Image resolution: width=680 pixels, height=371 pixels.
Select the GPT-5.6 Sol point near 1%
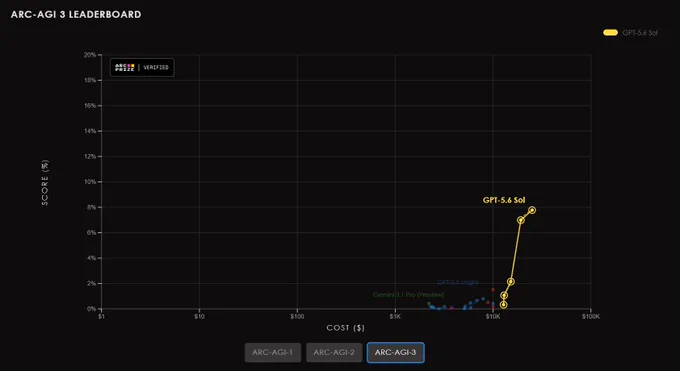click(504, 295)
